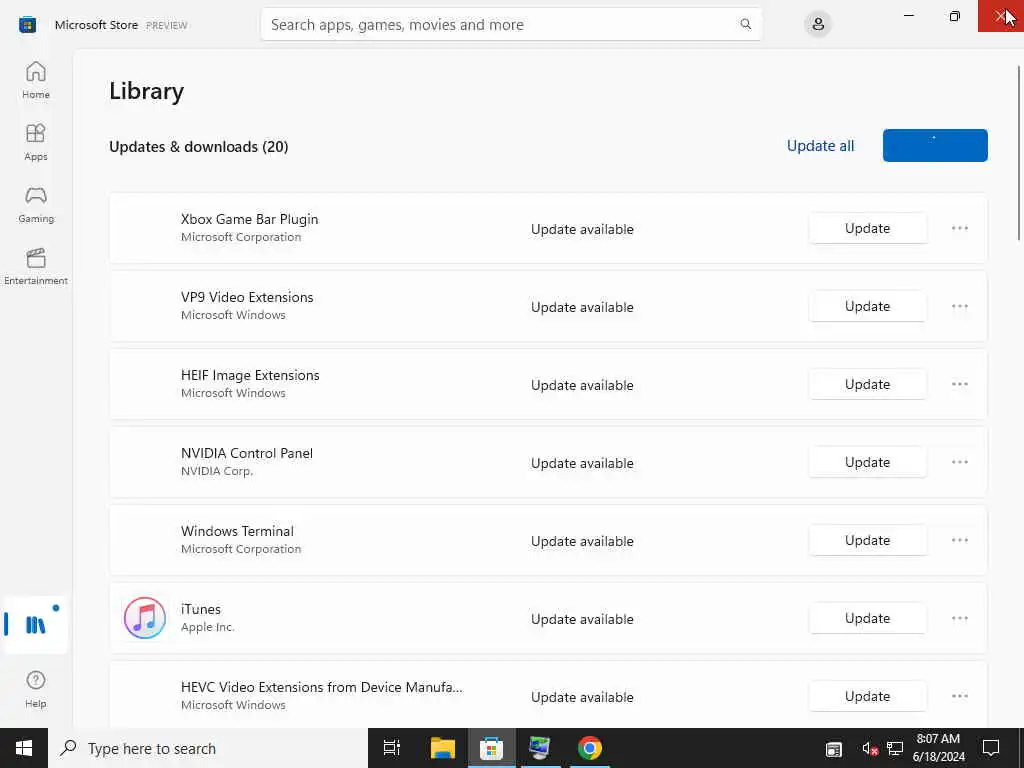Select the Windows Terminal title
The image size is (1024, 768).
(x=237, y=531)
